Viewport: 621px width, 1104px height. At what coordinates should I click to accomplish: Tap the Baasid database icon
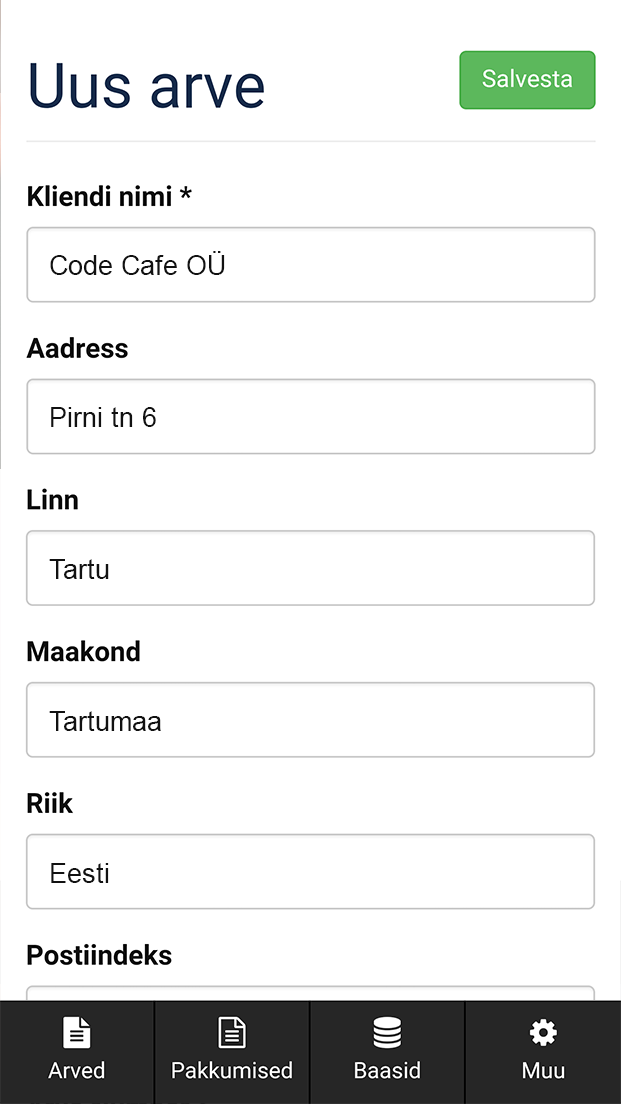coord(387,1032)
